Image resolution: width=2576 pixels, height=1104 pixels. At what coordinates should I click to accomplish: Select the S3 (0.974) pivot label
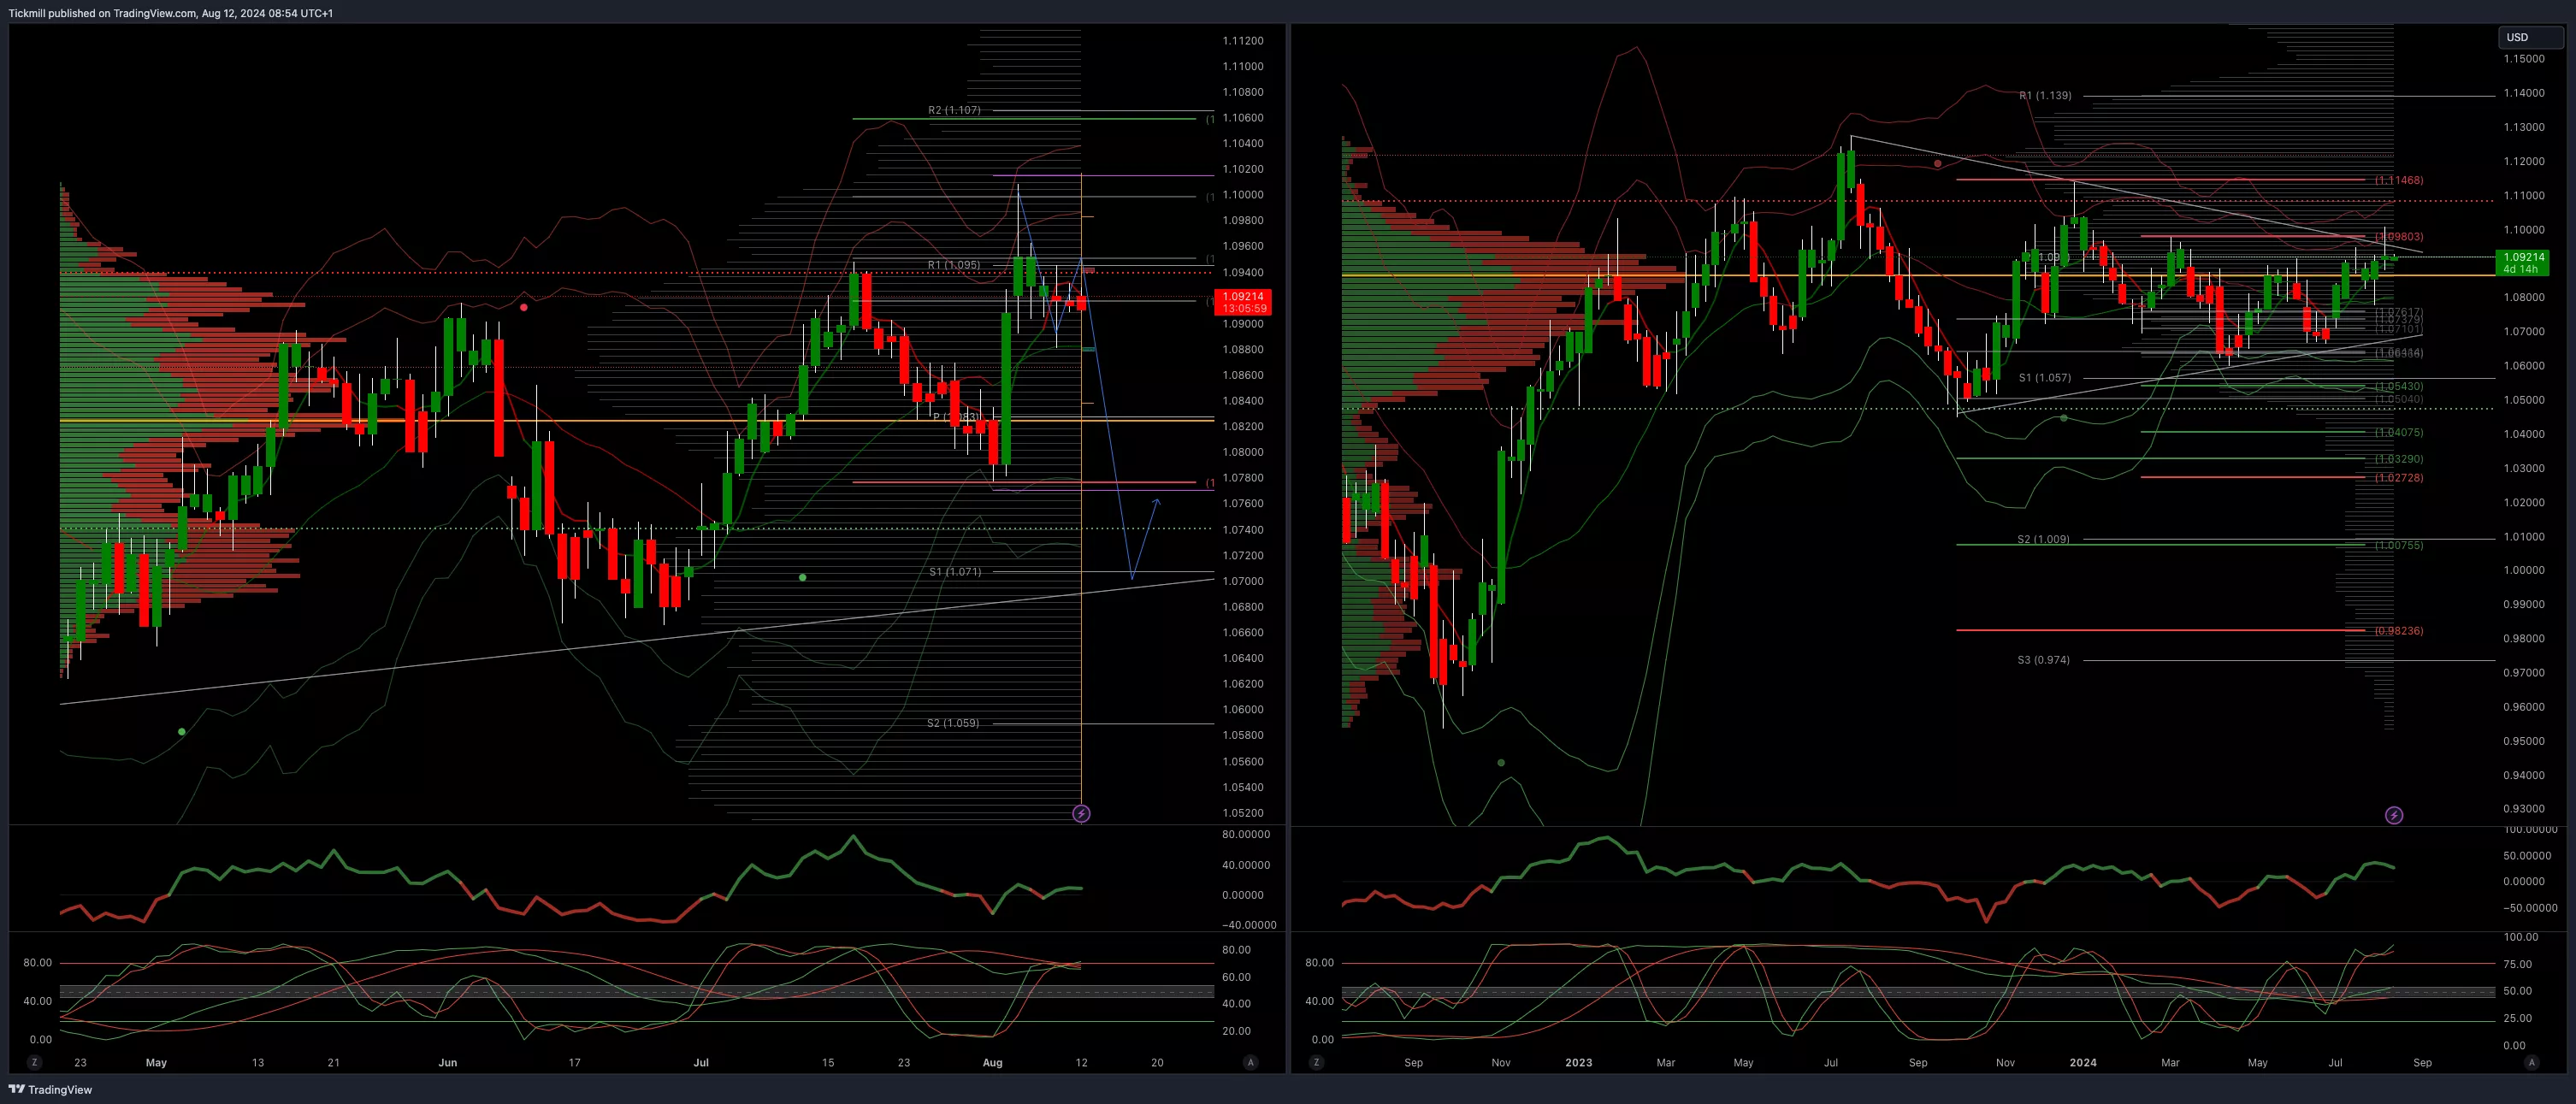pos(2043,660)
